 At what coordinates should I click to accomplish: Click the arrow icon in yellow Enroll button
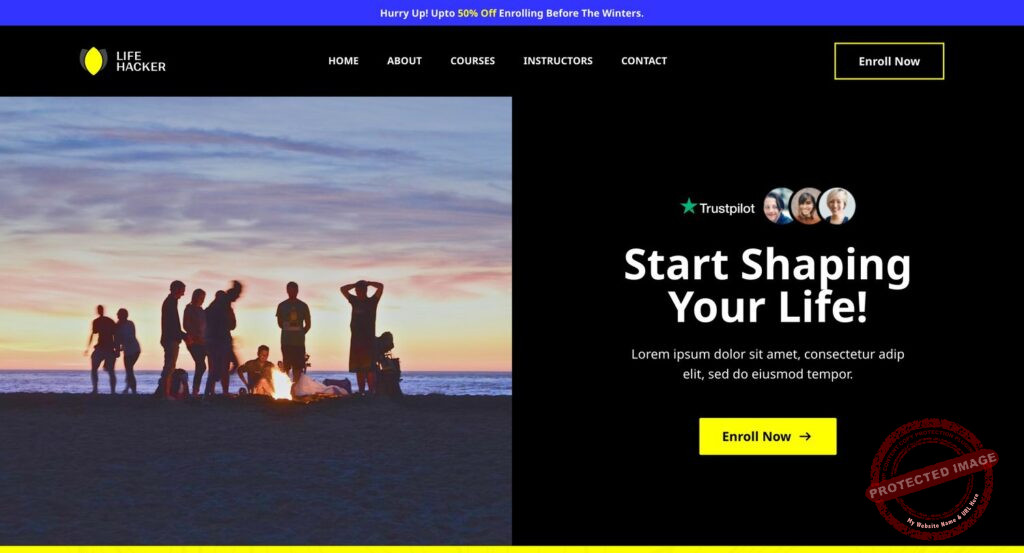tap(805, 436)
